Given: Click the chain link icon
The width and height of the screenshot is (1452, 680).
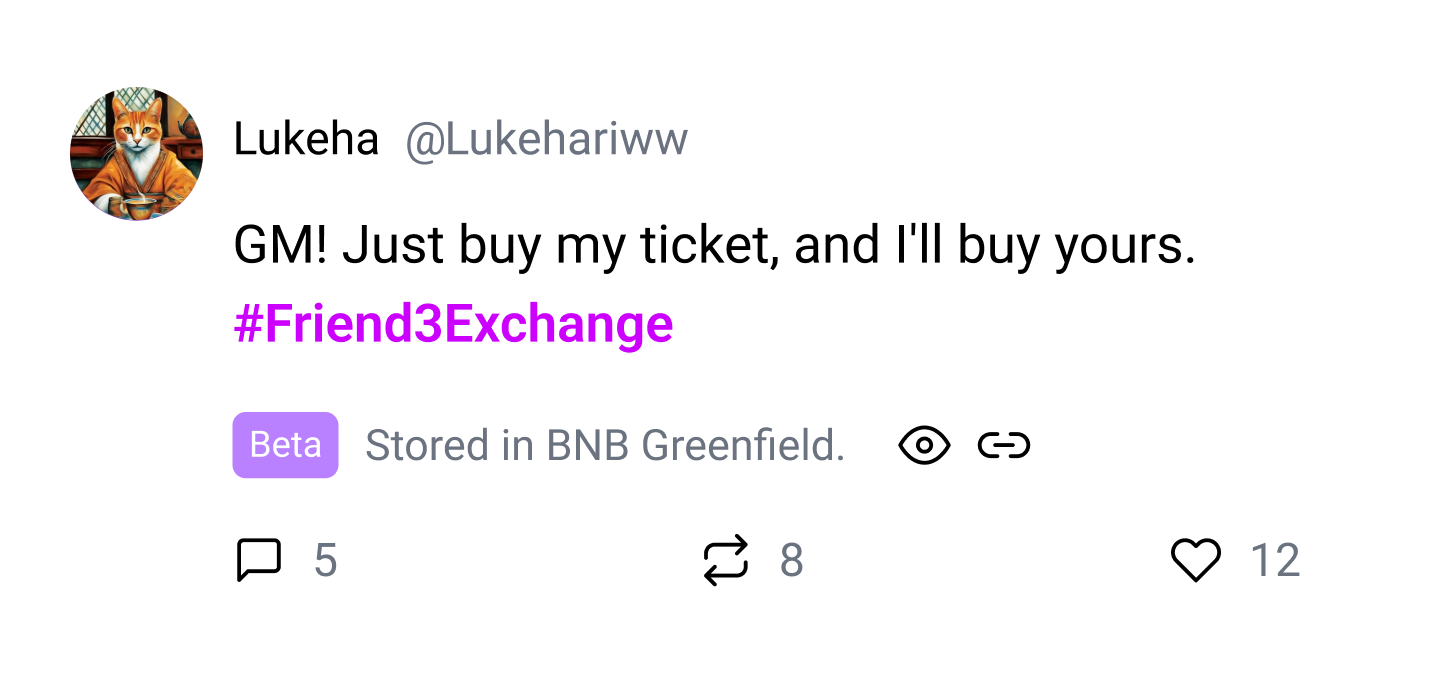Looking at the screenshot, I should point(1004,446).
